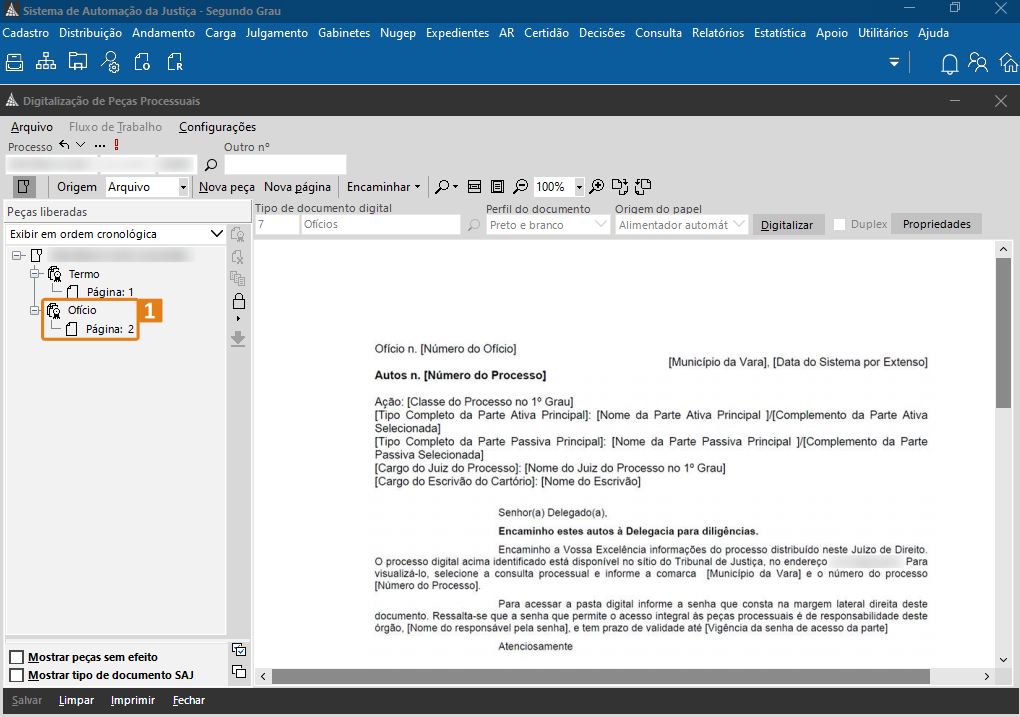Select the Ofício tree item
Screen dimensions: 1020x717
[82, 310]
